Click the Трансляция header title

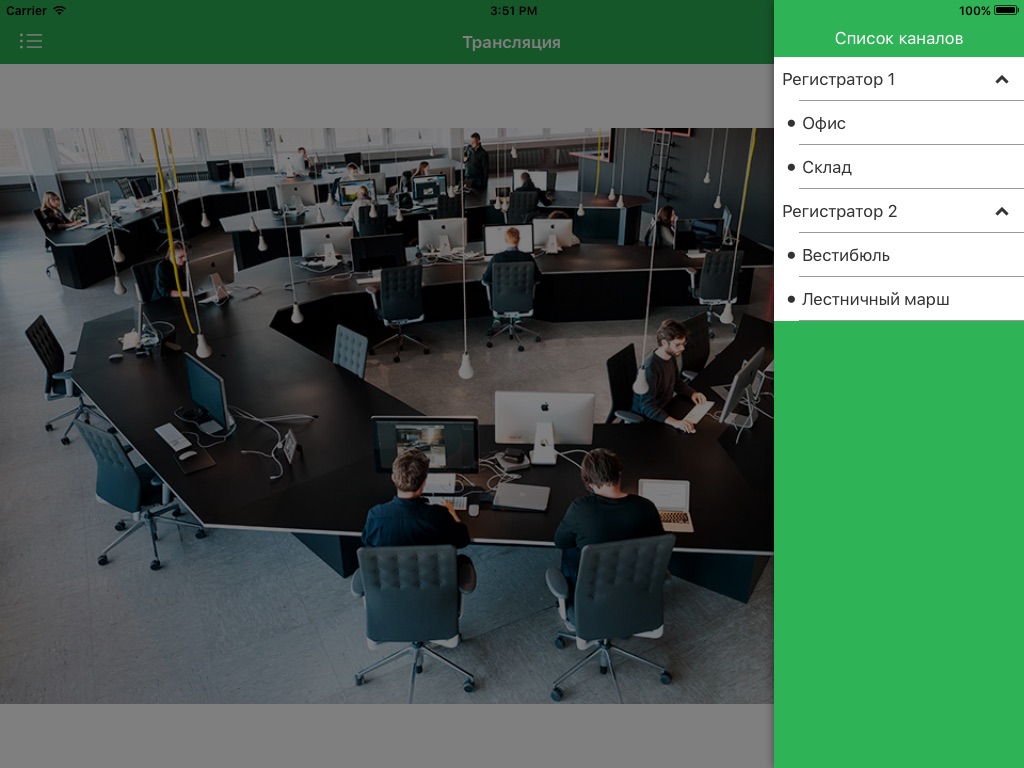pos(511,42)
